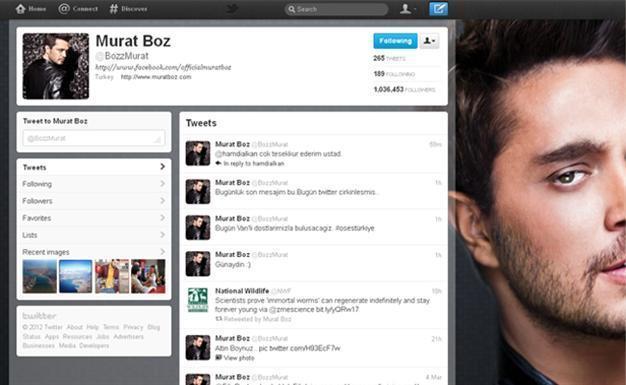Click the Privacy link in the footer
Screen dimensions: 626x385
pos(133,327)
